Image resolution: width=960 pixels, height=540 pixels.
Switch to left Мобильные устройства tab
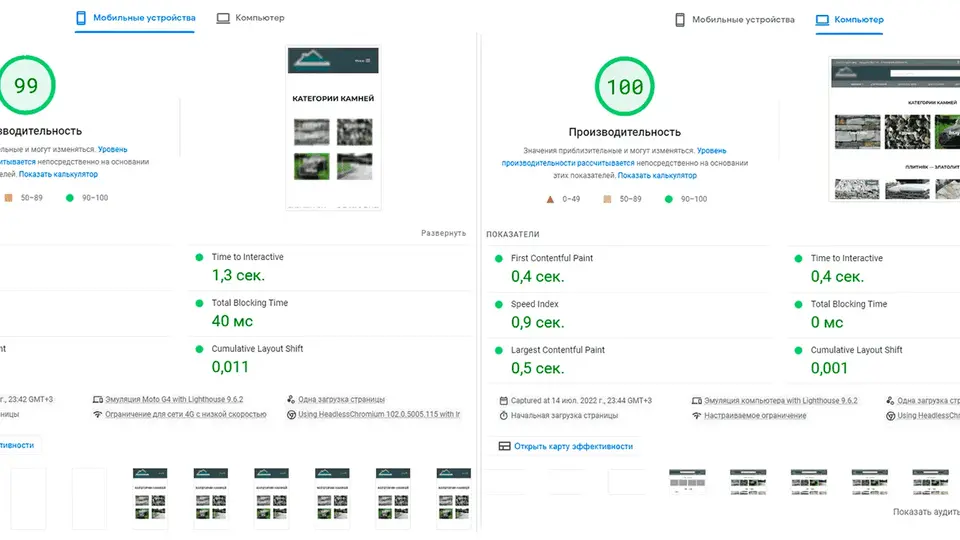coord(135,18)
